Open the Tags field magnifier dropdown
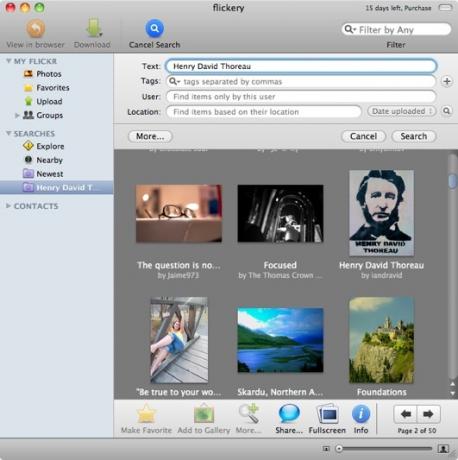 (x=174, y=81)
